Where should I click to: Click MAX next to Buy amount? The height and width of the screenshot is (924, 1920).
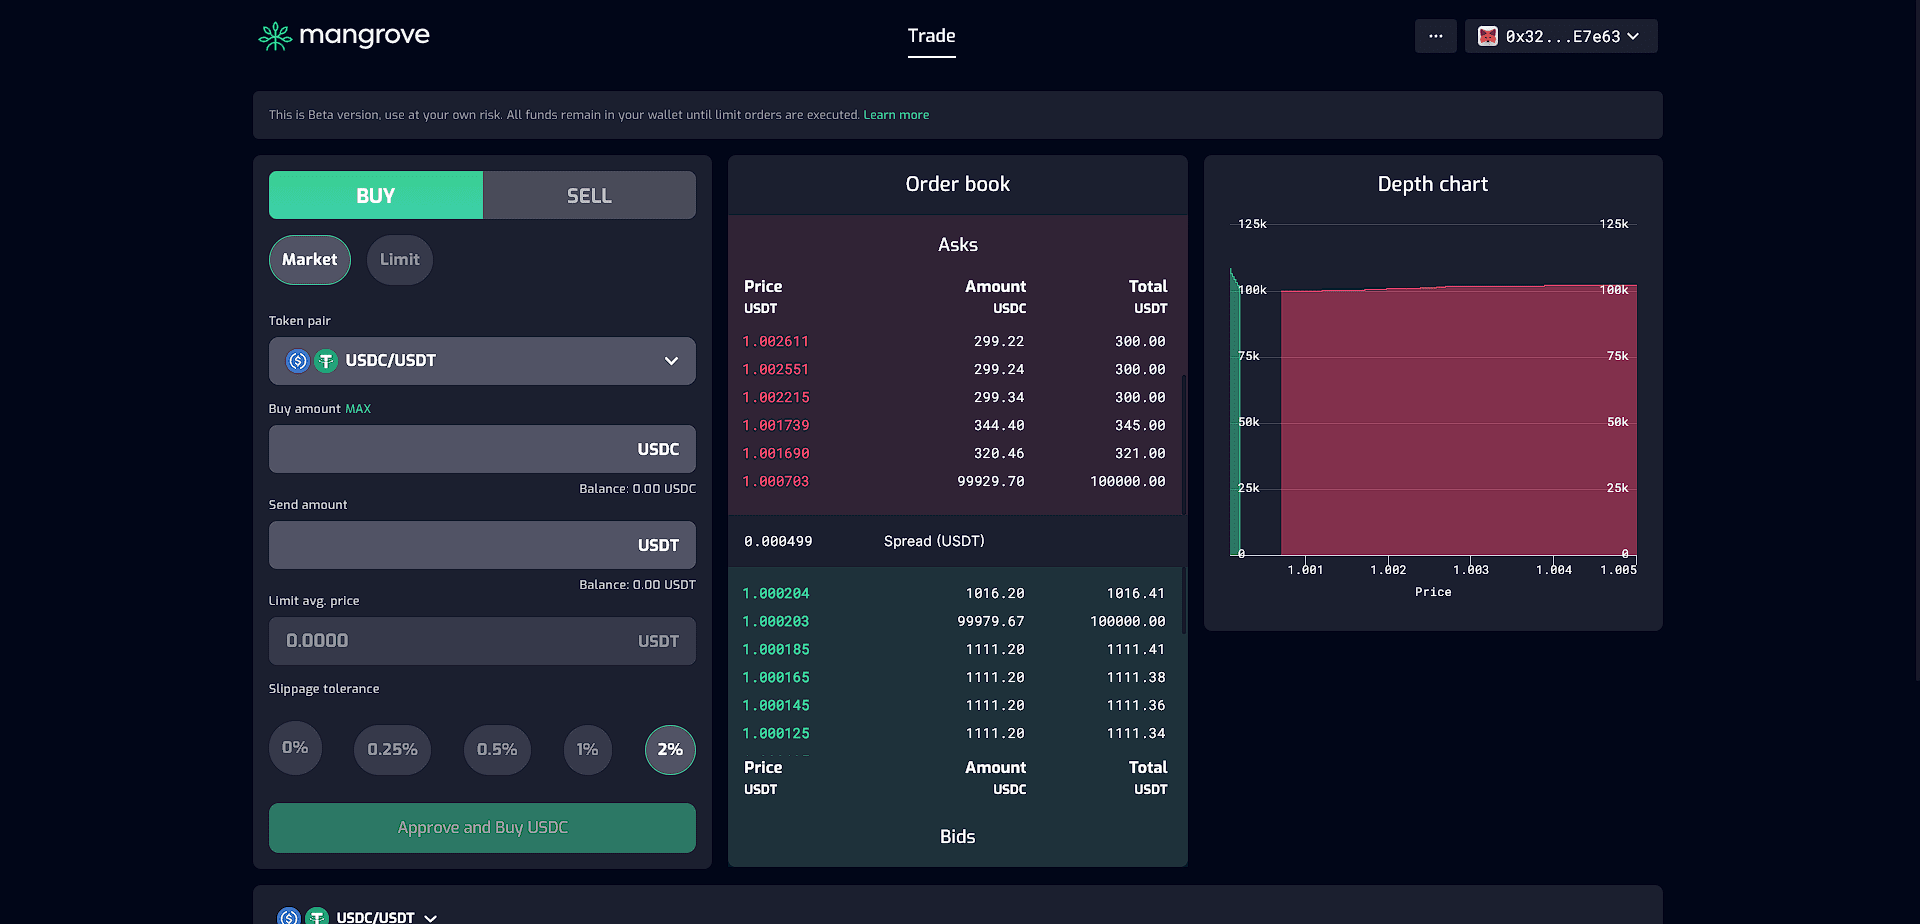(x=358, y=409)
